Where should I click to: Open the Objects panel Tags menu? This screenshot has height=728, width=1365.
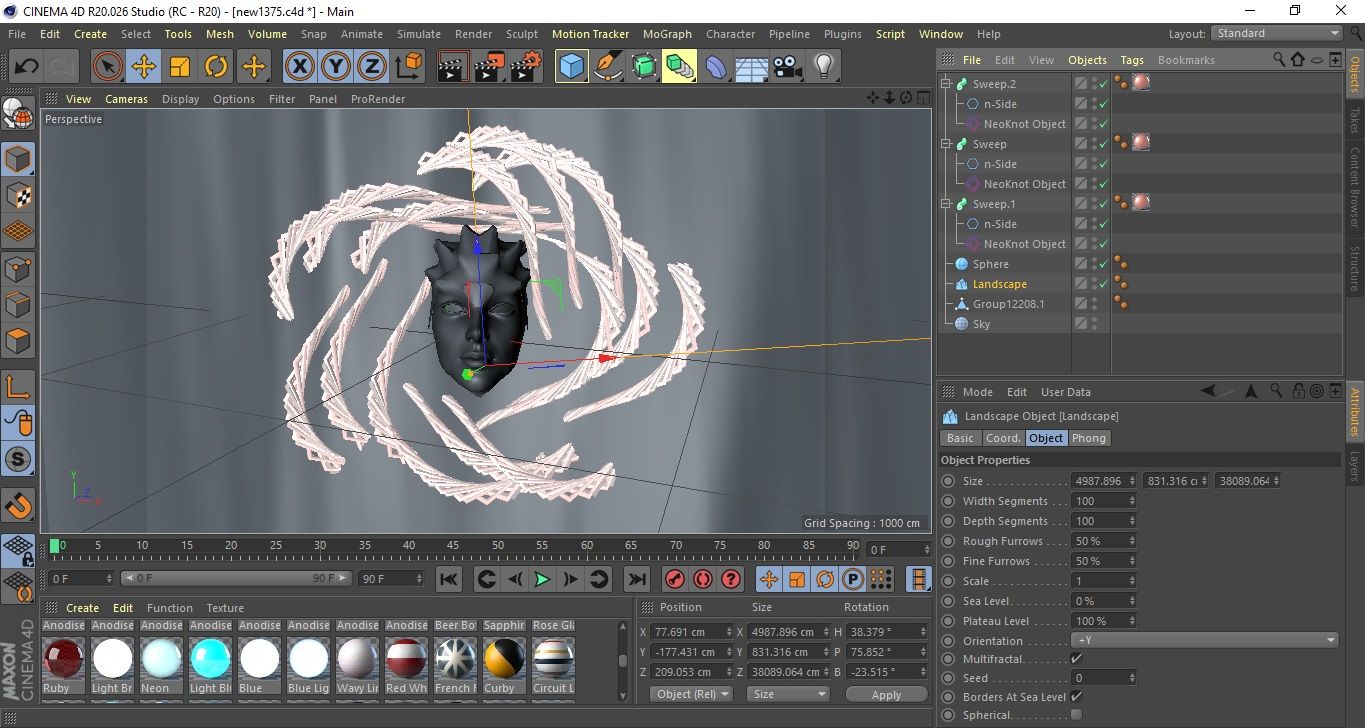click(x=1132, y=60)
